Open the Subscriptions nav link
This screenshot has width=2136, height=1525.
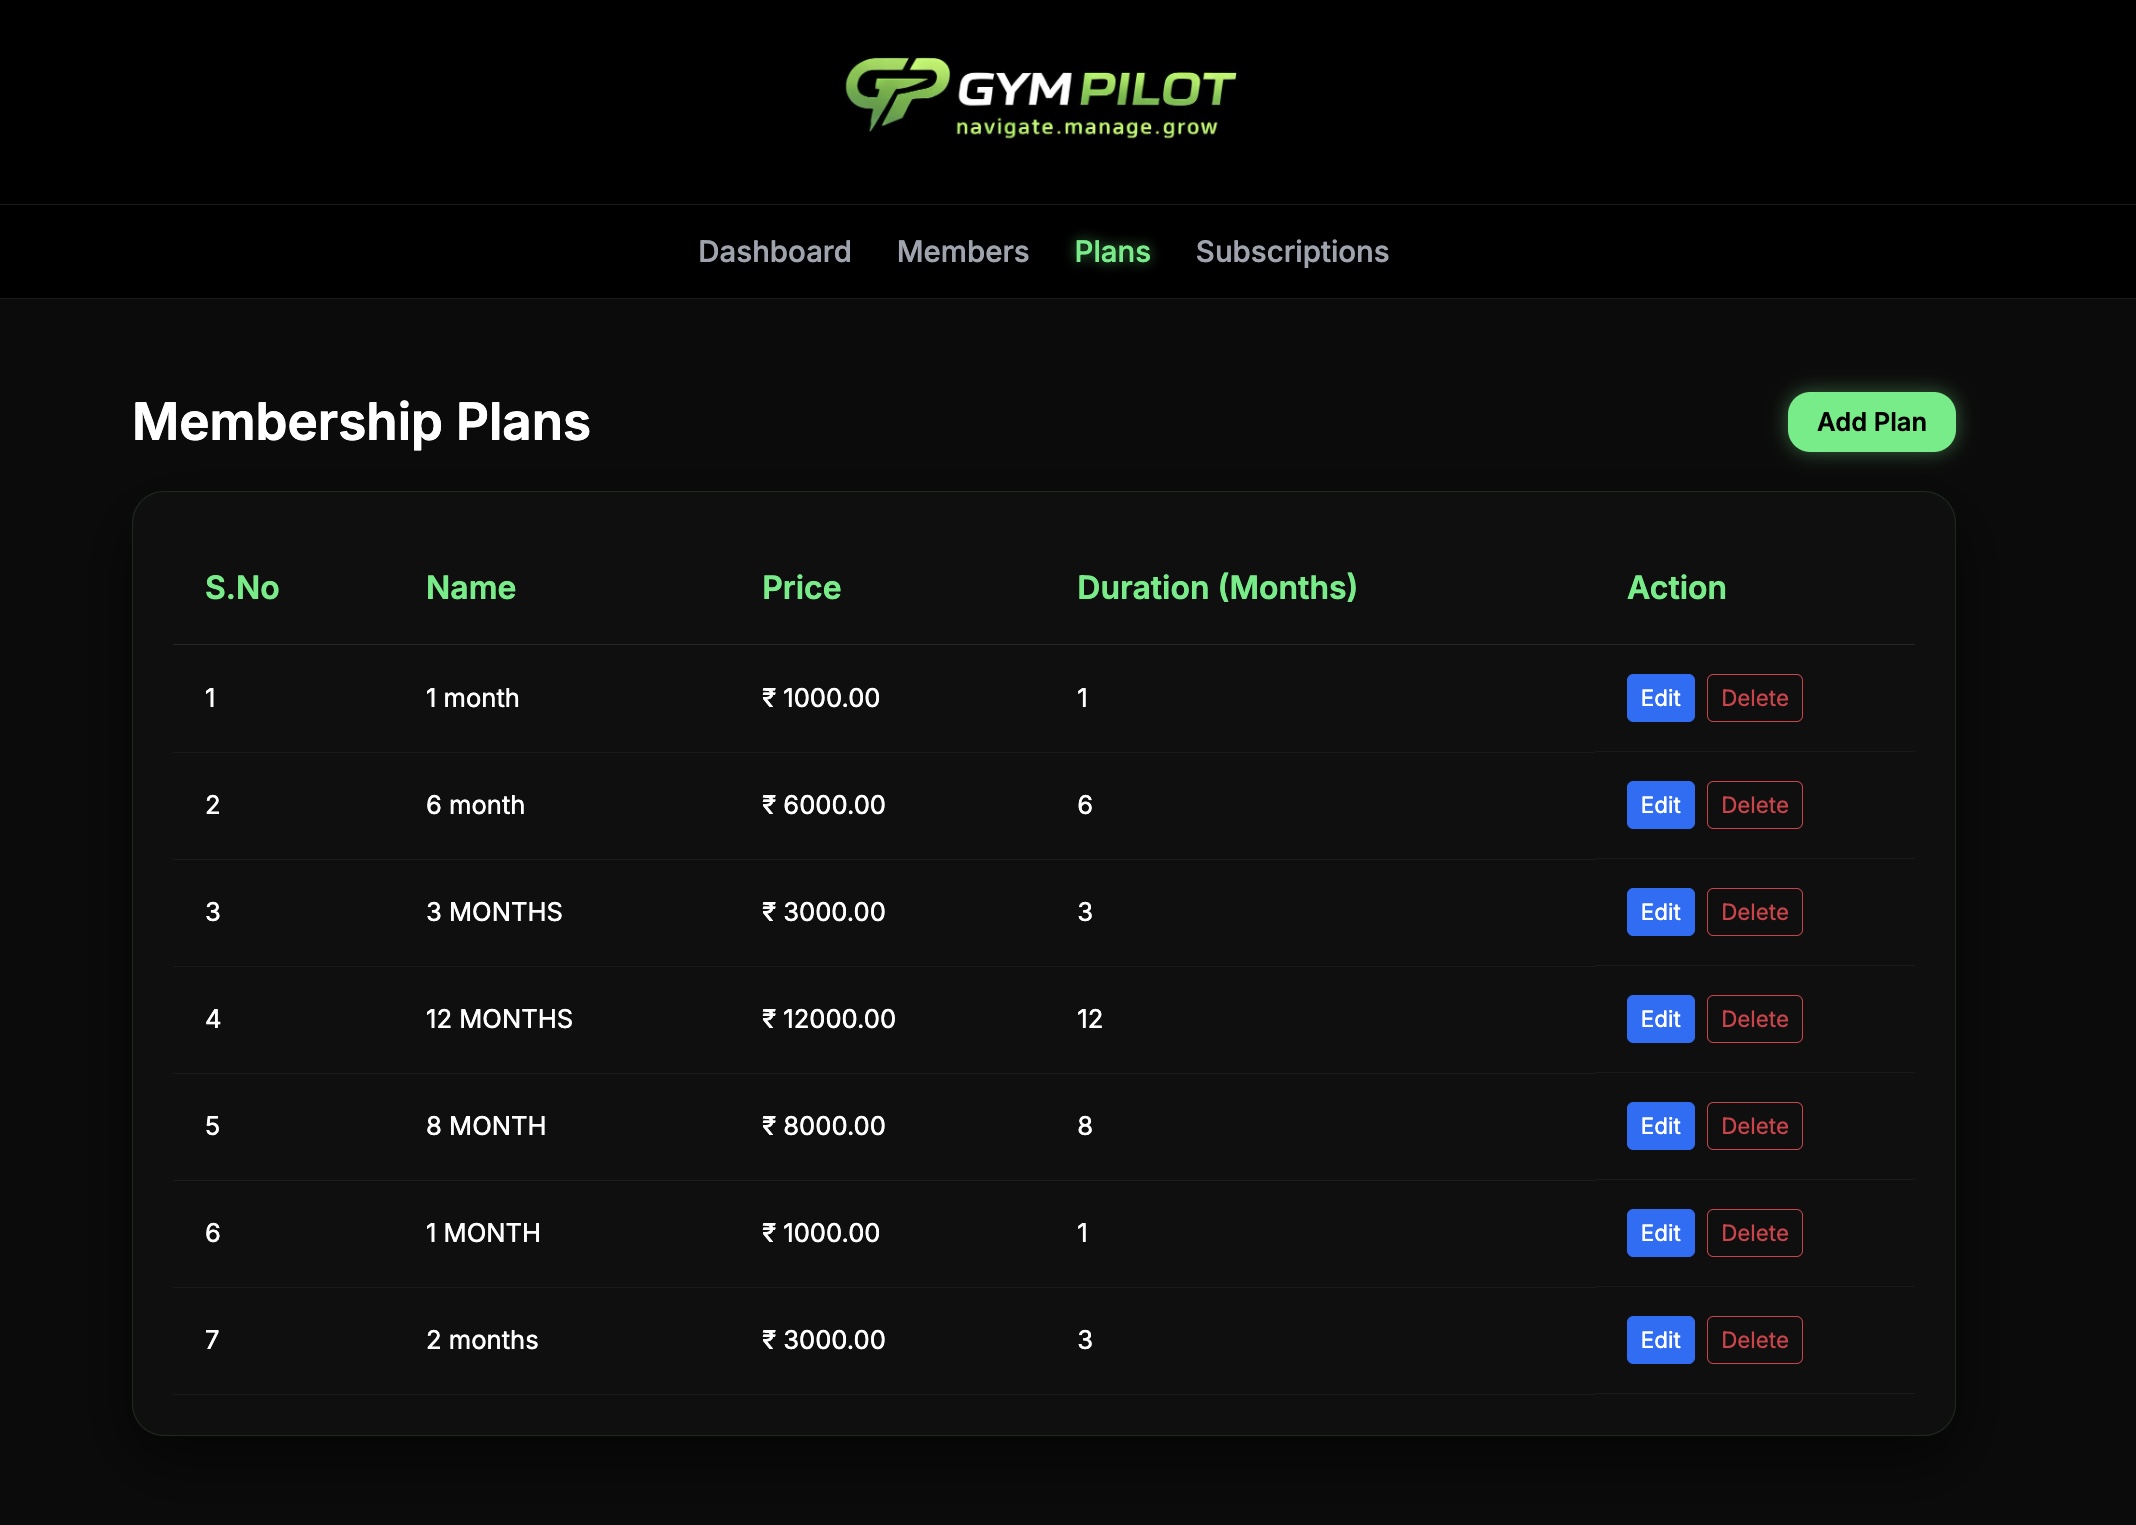[1292, 251]
